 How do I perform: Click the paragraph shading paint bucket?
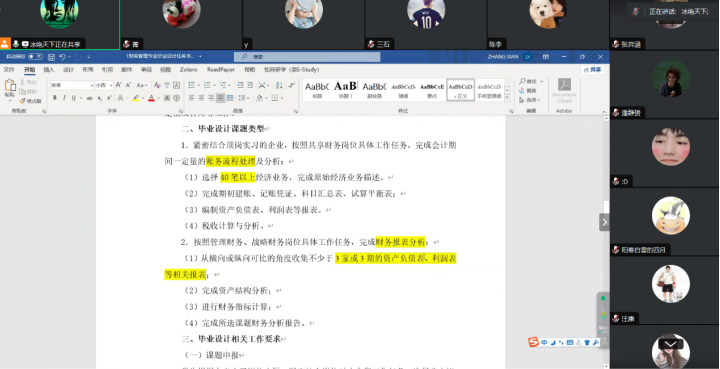pos(259,98)
